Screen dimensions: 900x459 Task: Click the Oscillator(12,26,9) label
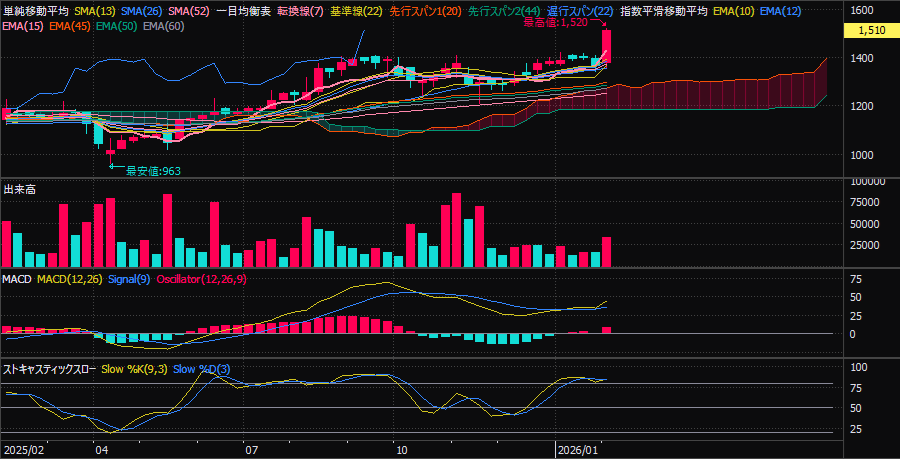(201, 279)
